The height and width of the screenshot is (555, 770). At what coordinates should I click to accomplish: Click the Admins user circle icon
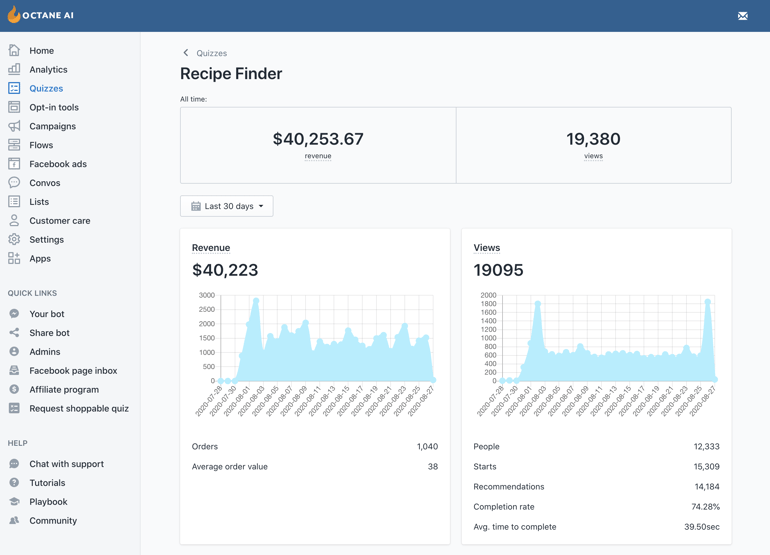coord(14,351)
